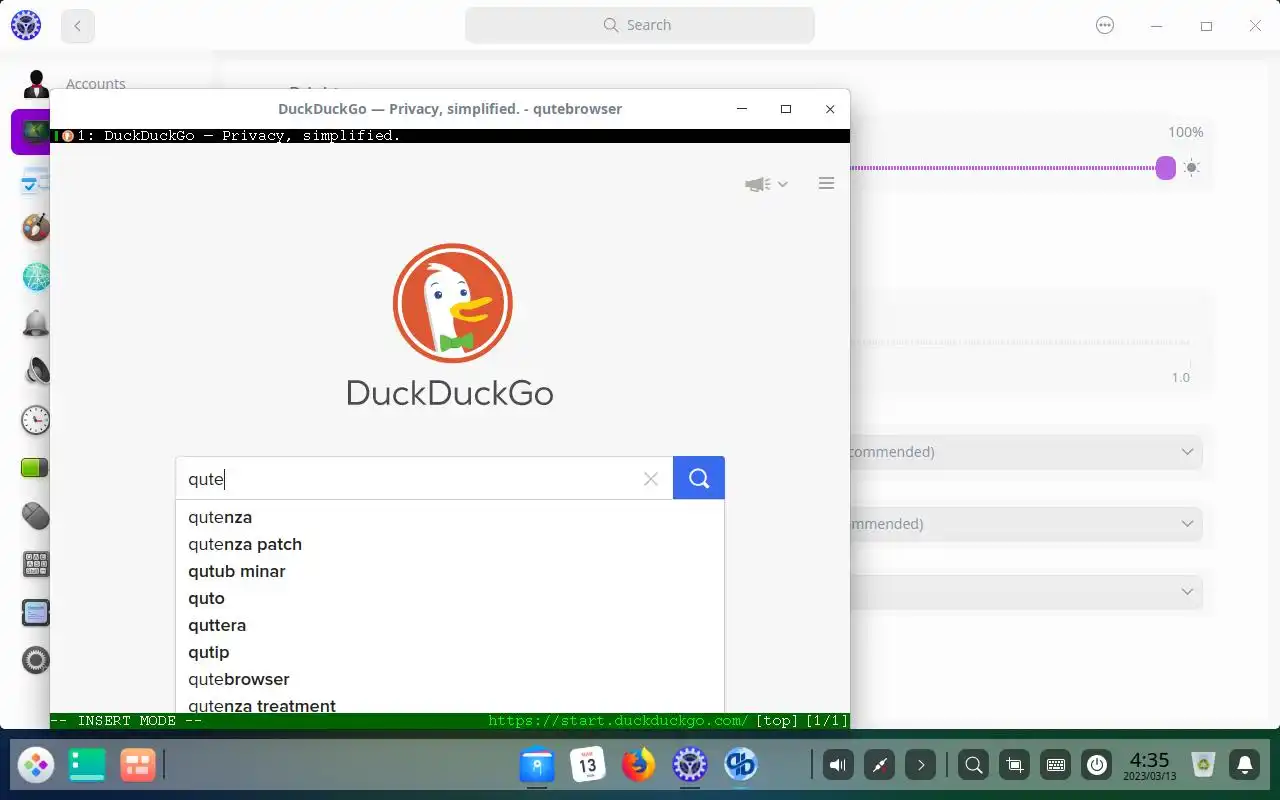
Task: Open Default Applications sidebar icon
Action: pos(36,181)
